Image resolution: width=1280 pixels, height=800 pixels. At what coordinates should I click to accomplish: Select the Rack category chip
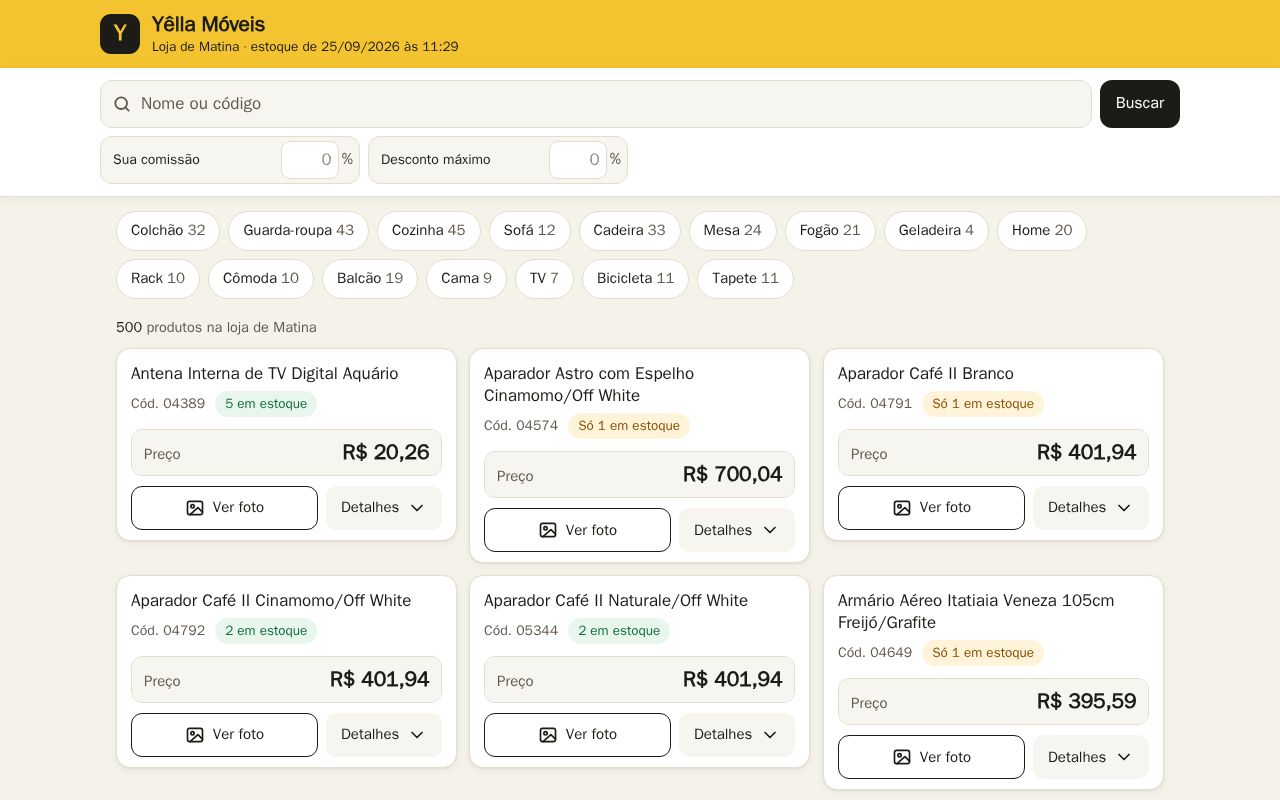point(158,279)
